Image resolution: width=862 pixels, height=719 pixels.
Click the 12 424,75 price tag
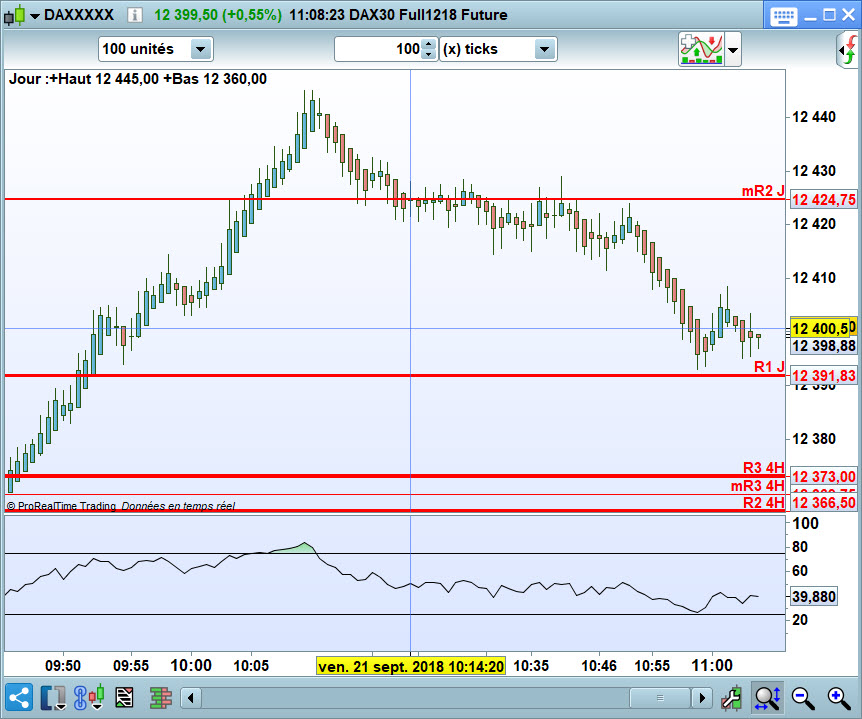[824, 200]
